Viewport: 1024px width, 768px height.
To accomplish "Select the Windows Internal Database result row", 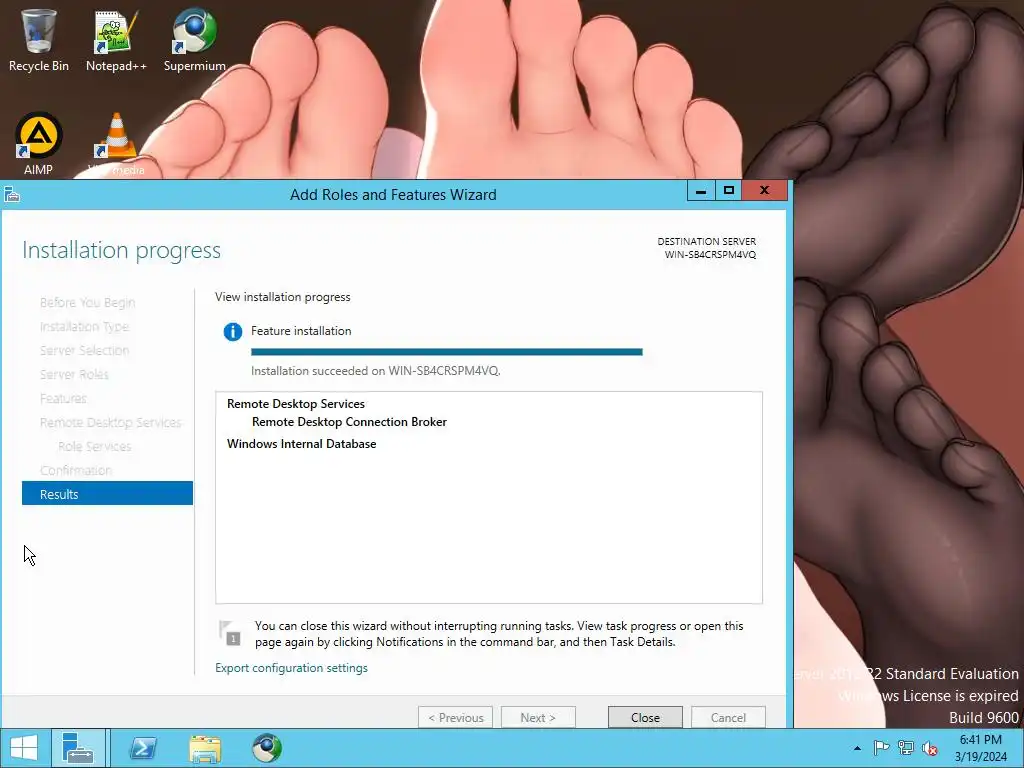I will tap(302, 443).
